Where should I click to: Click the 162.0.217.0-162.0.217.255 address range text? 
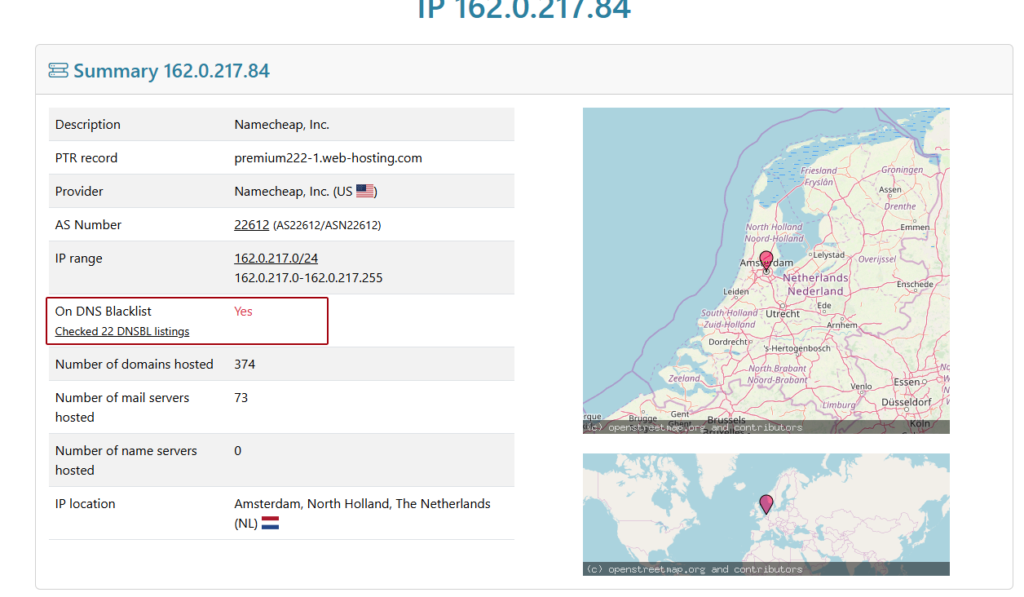tap(308, 277)
